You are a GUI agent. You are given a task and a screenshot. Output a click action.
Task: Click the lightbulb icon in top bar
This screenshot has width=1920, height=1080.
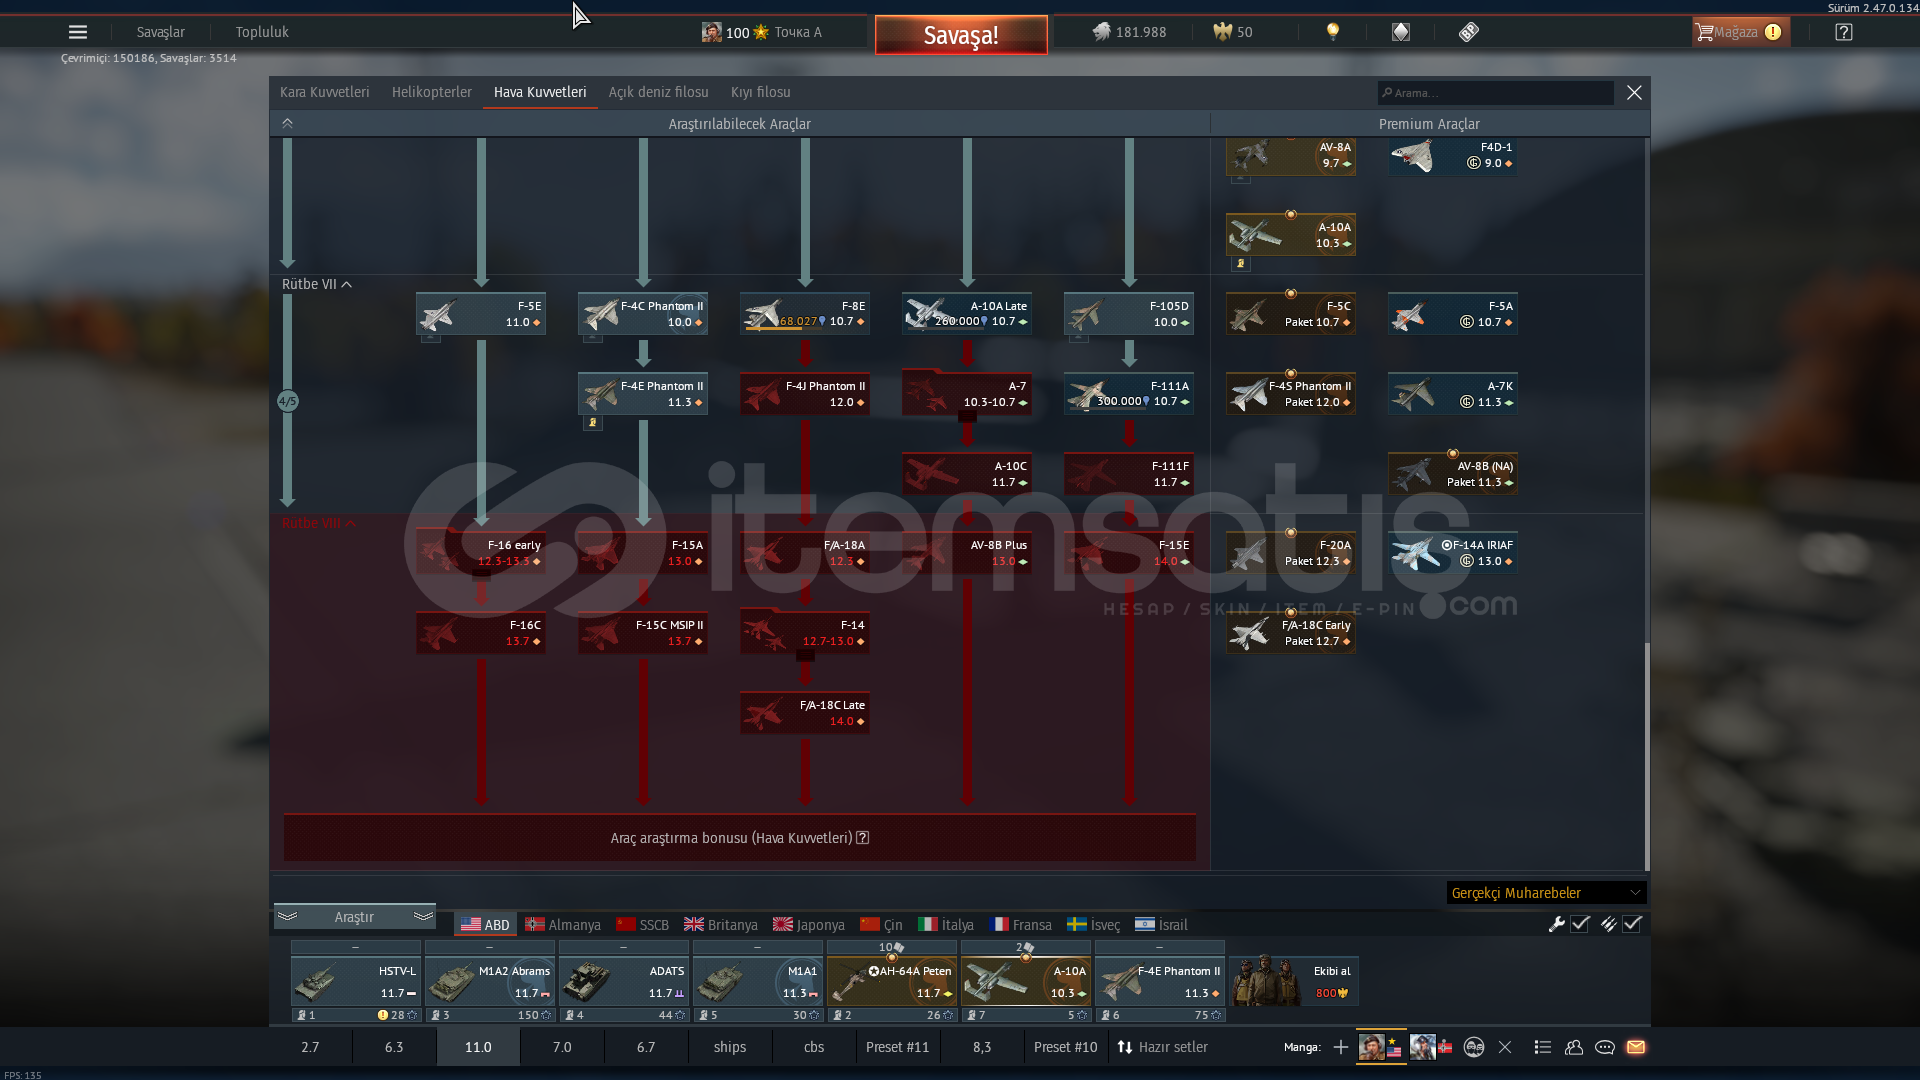(1332, 32)
